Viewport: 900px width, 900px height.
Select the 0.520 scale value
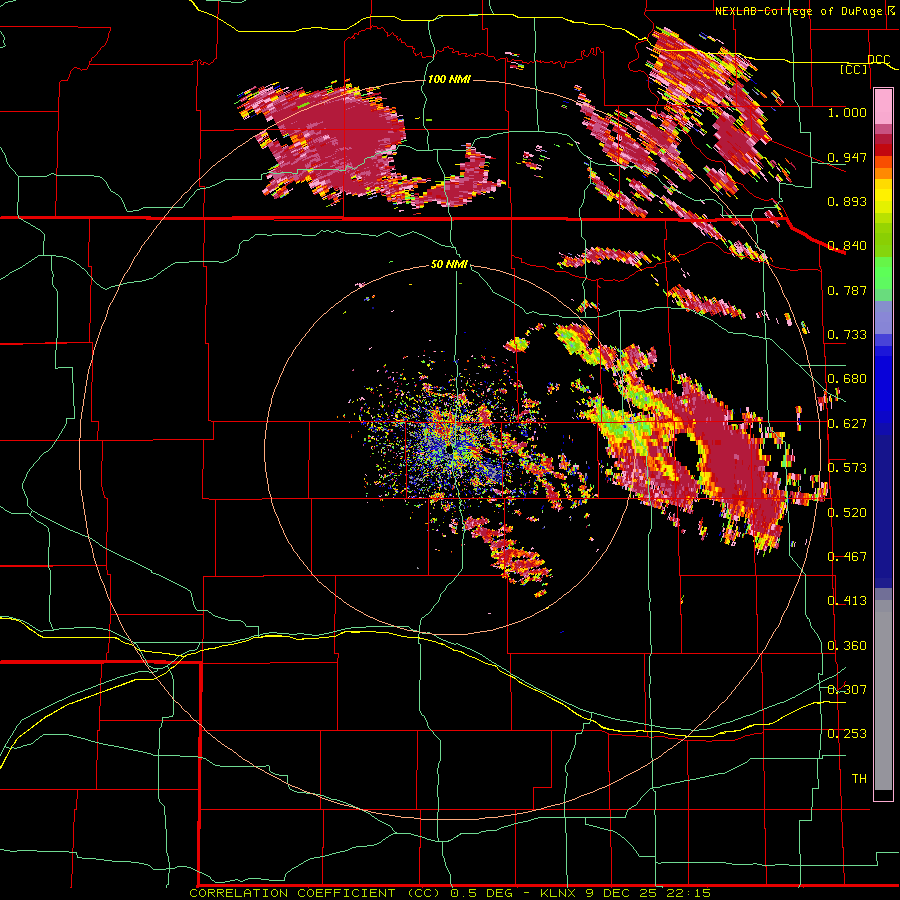pos(847,512)
